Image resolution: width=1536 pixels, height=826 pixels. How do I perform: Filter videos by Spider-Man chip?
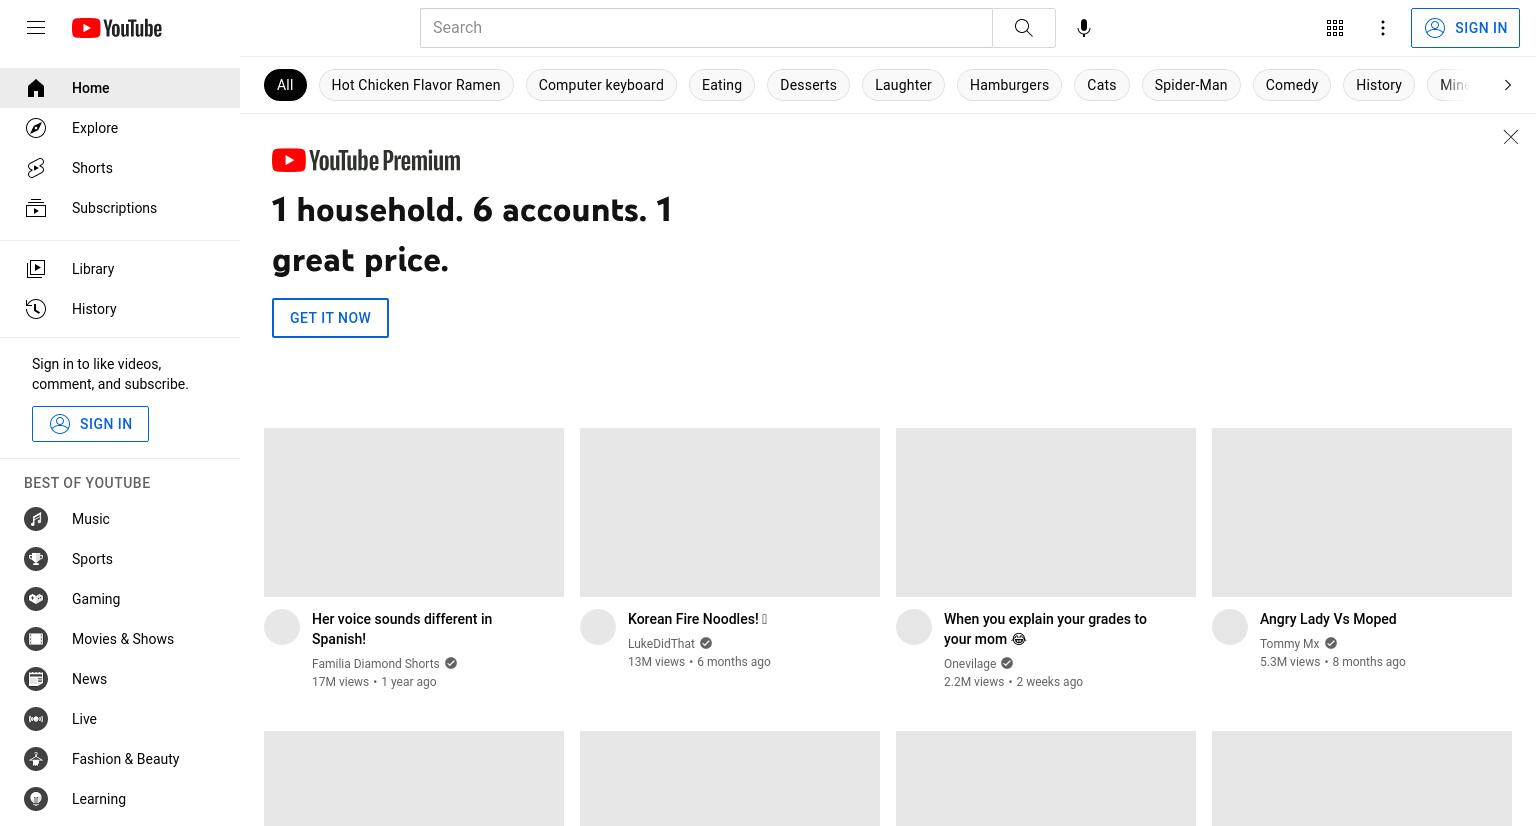(1191, 85)
